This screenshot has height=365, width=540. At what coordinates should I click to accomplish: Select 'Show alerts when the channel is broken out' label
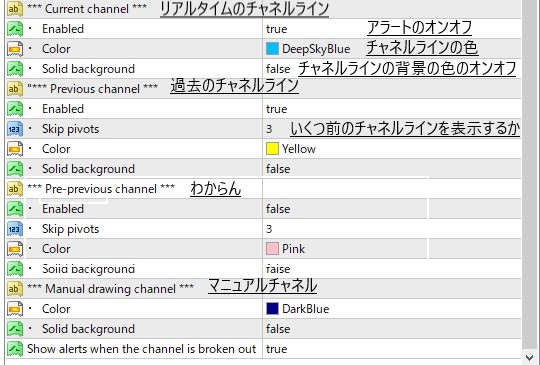[x=142, y=349]
